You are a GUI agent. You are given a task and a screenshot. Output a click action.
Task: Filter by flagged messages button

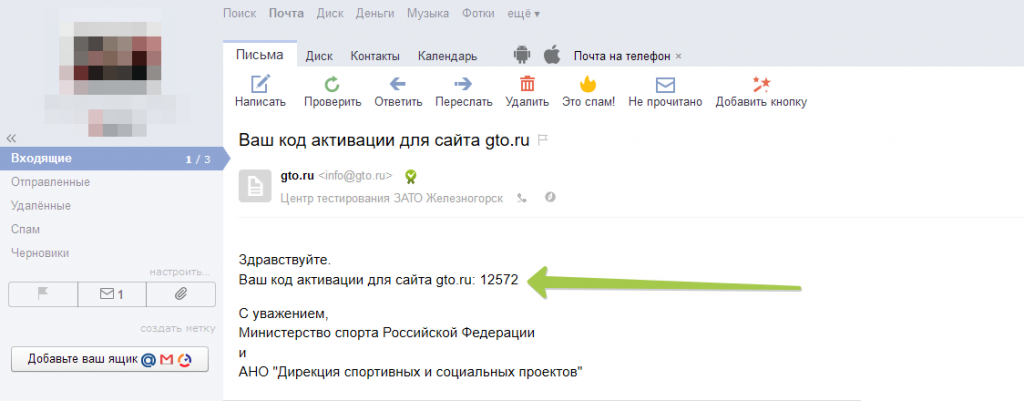point(43,295)
